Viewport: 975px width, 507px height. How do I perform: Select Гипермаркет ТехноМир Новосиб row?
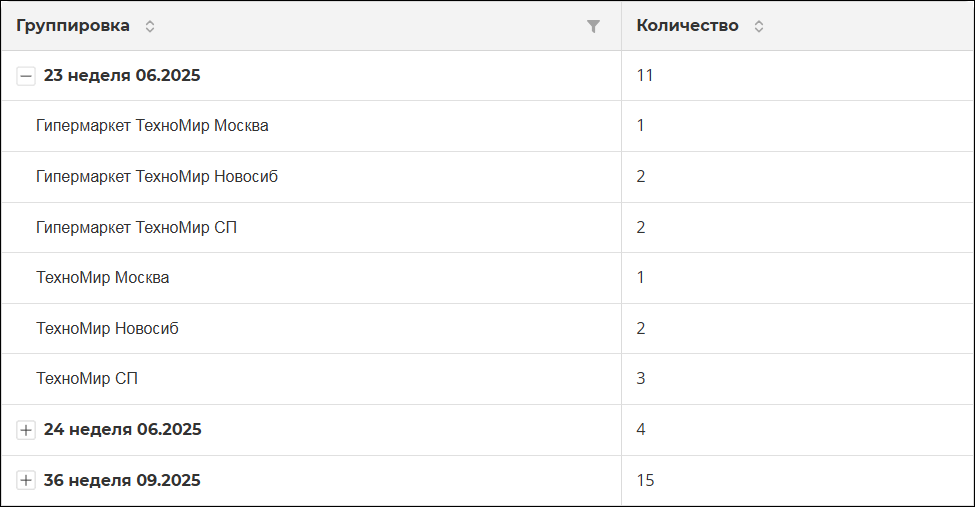tap(488, 177)
